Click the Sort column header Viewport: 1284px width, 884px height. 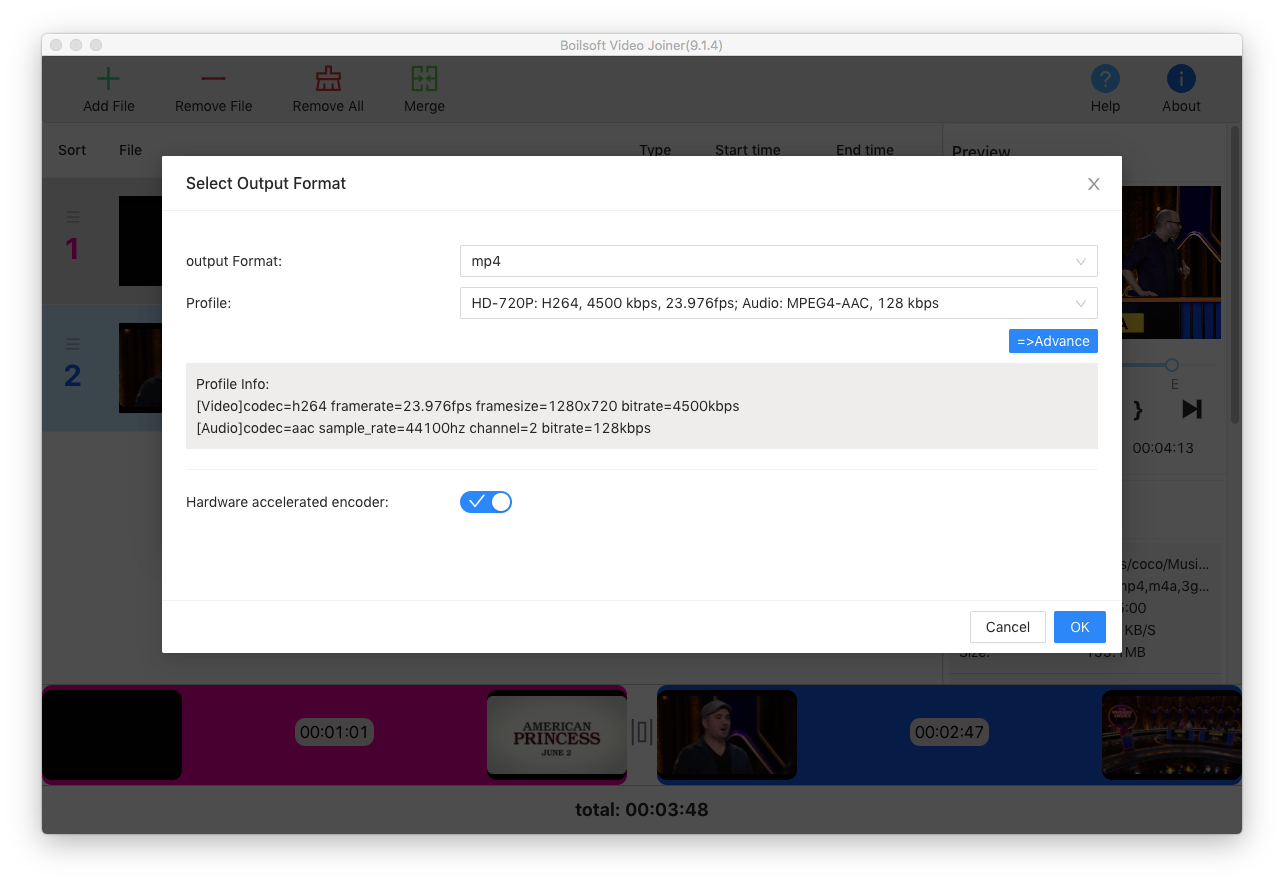(x=72, y=150)
